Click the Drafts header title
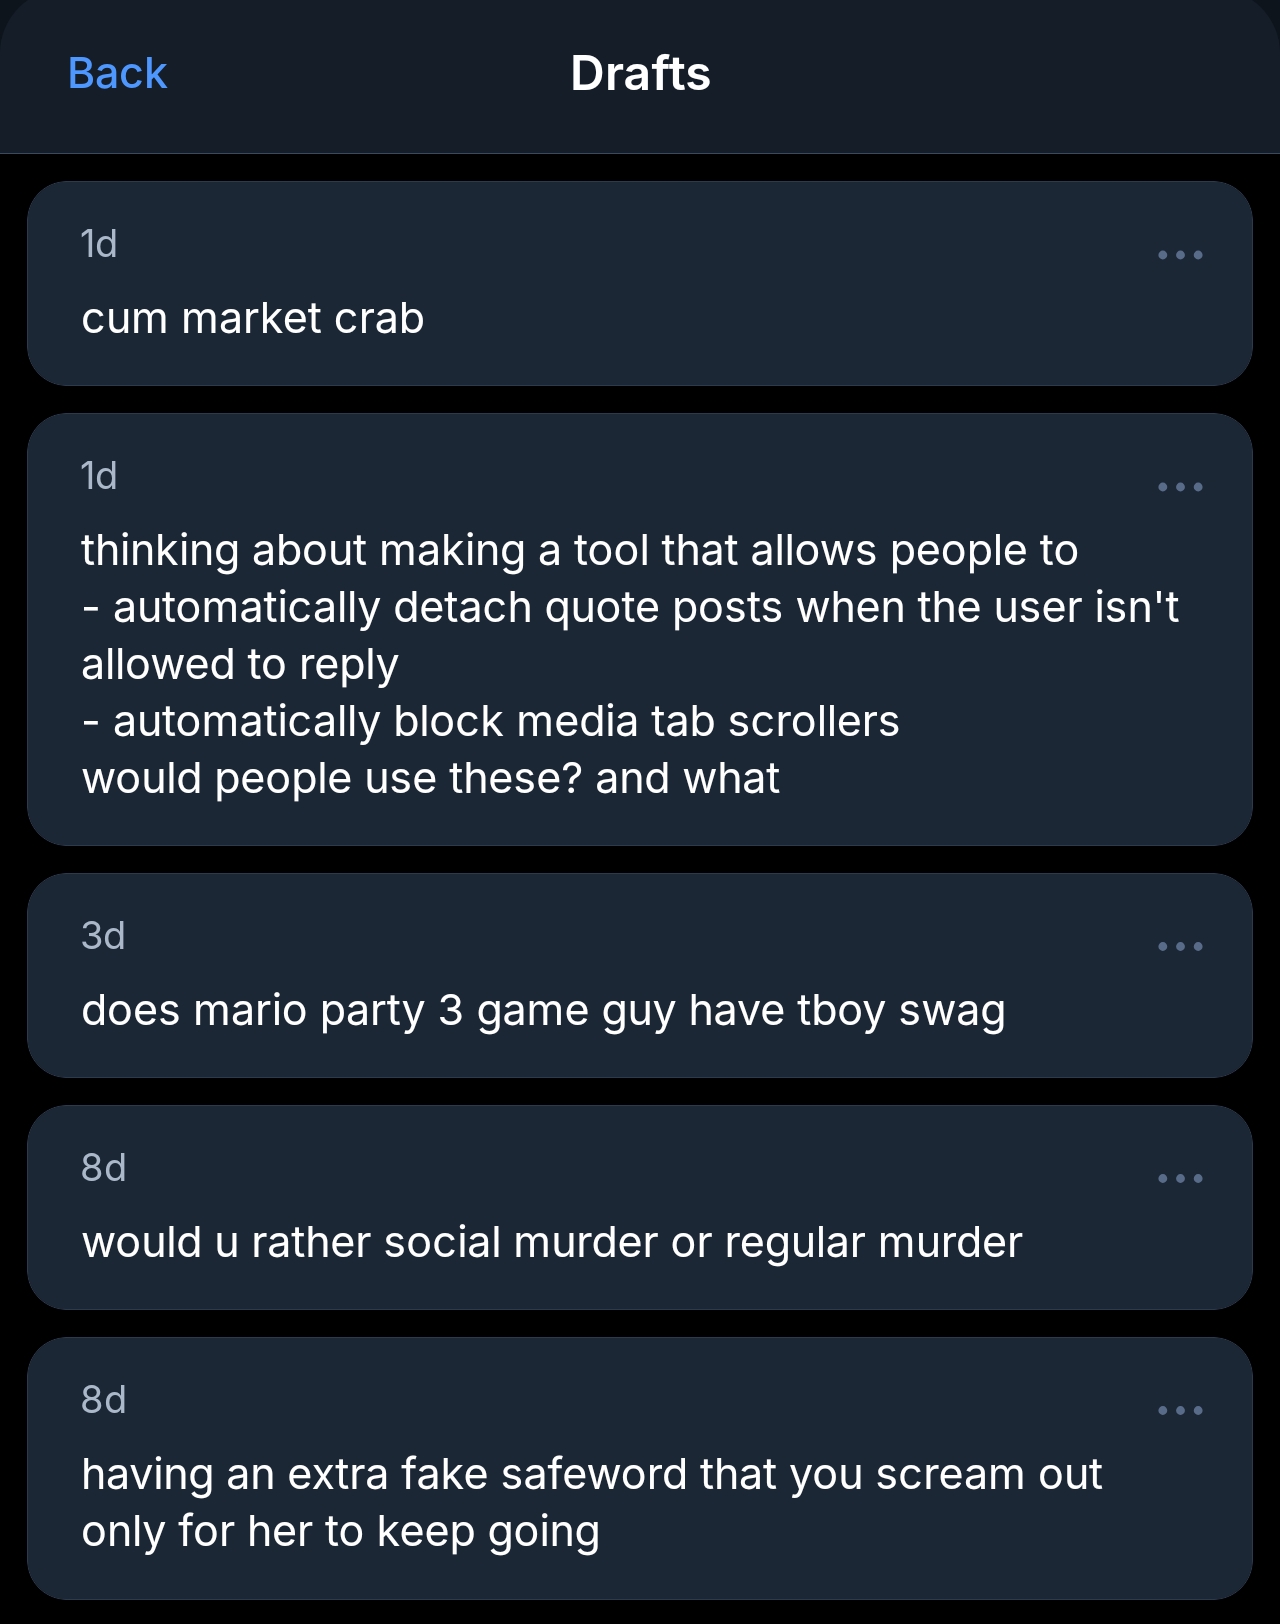The image size is (1280, 1624). tap(640, 74)
